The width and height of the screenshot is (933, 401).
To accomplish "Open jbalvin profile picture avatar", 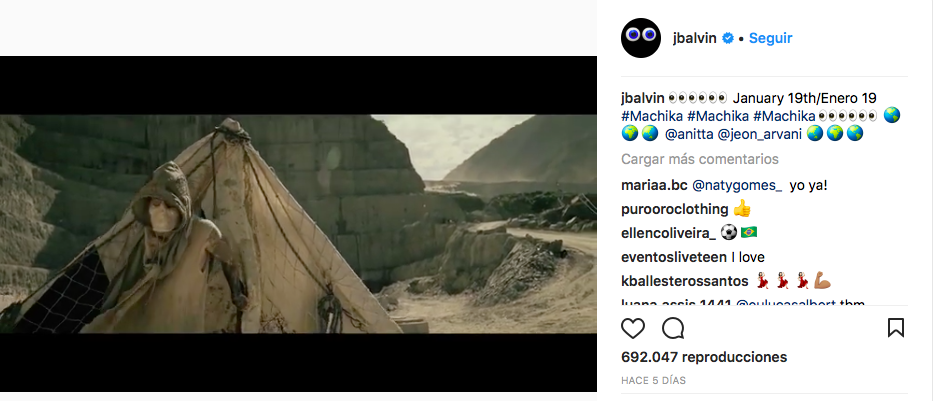I will (641, 37).
